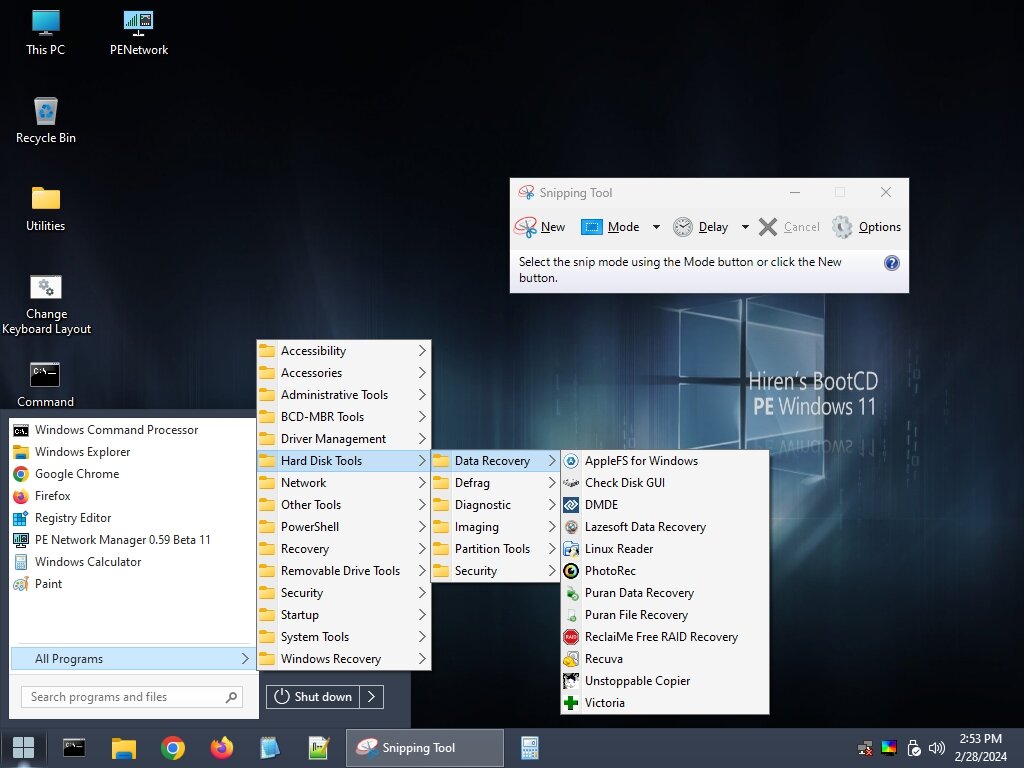
Task: Open Windows Command Processor from Start menu
Action: [132, 430]
